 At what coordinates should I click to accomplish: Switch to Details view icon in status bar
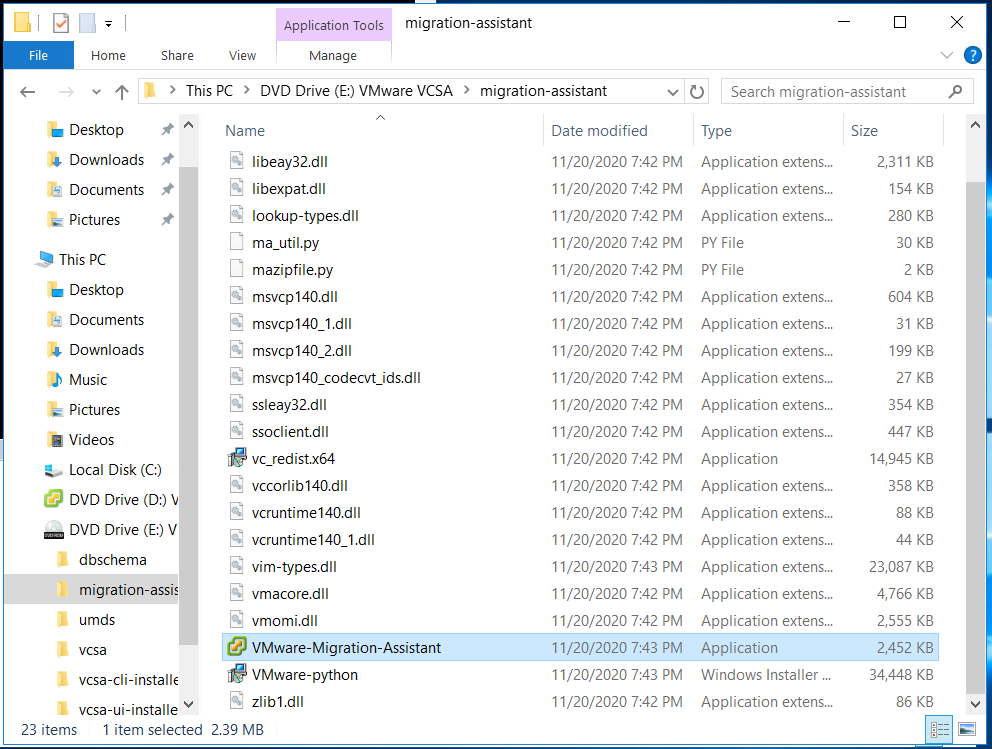pyautogui.click(x=939, y=729)
